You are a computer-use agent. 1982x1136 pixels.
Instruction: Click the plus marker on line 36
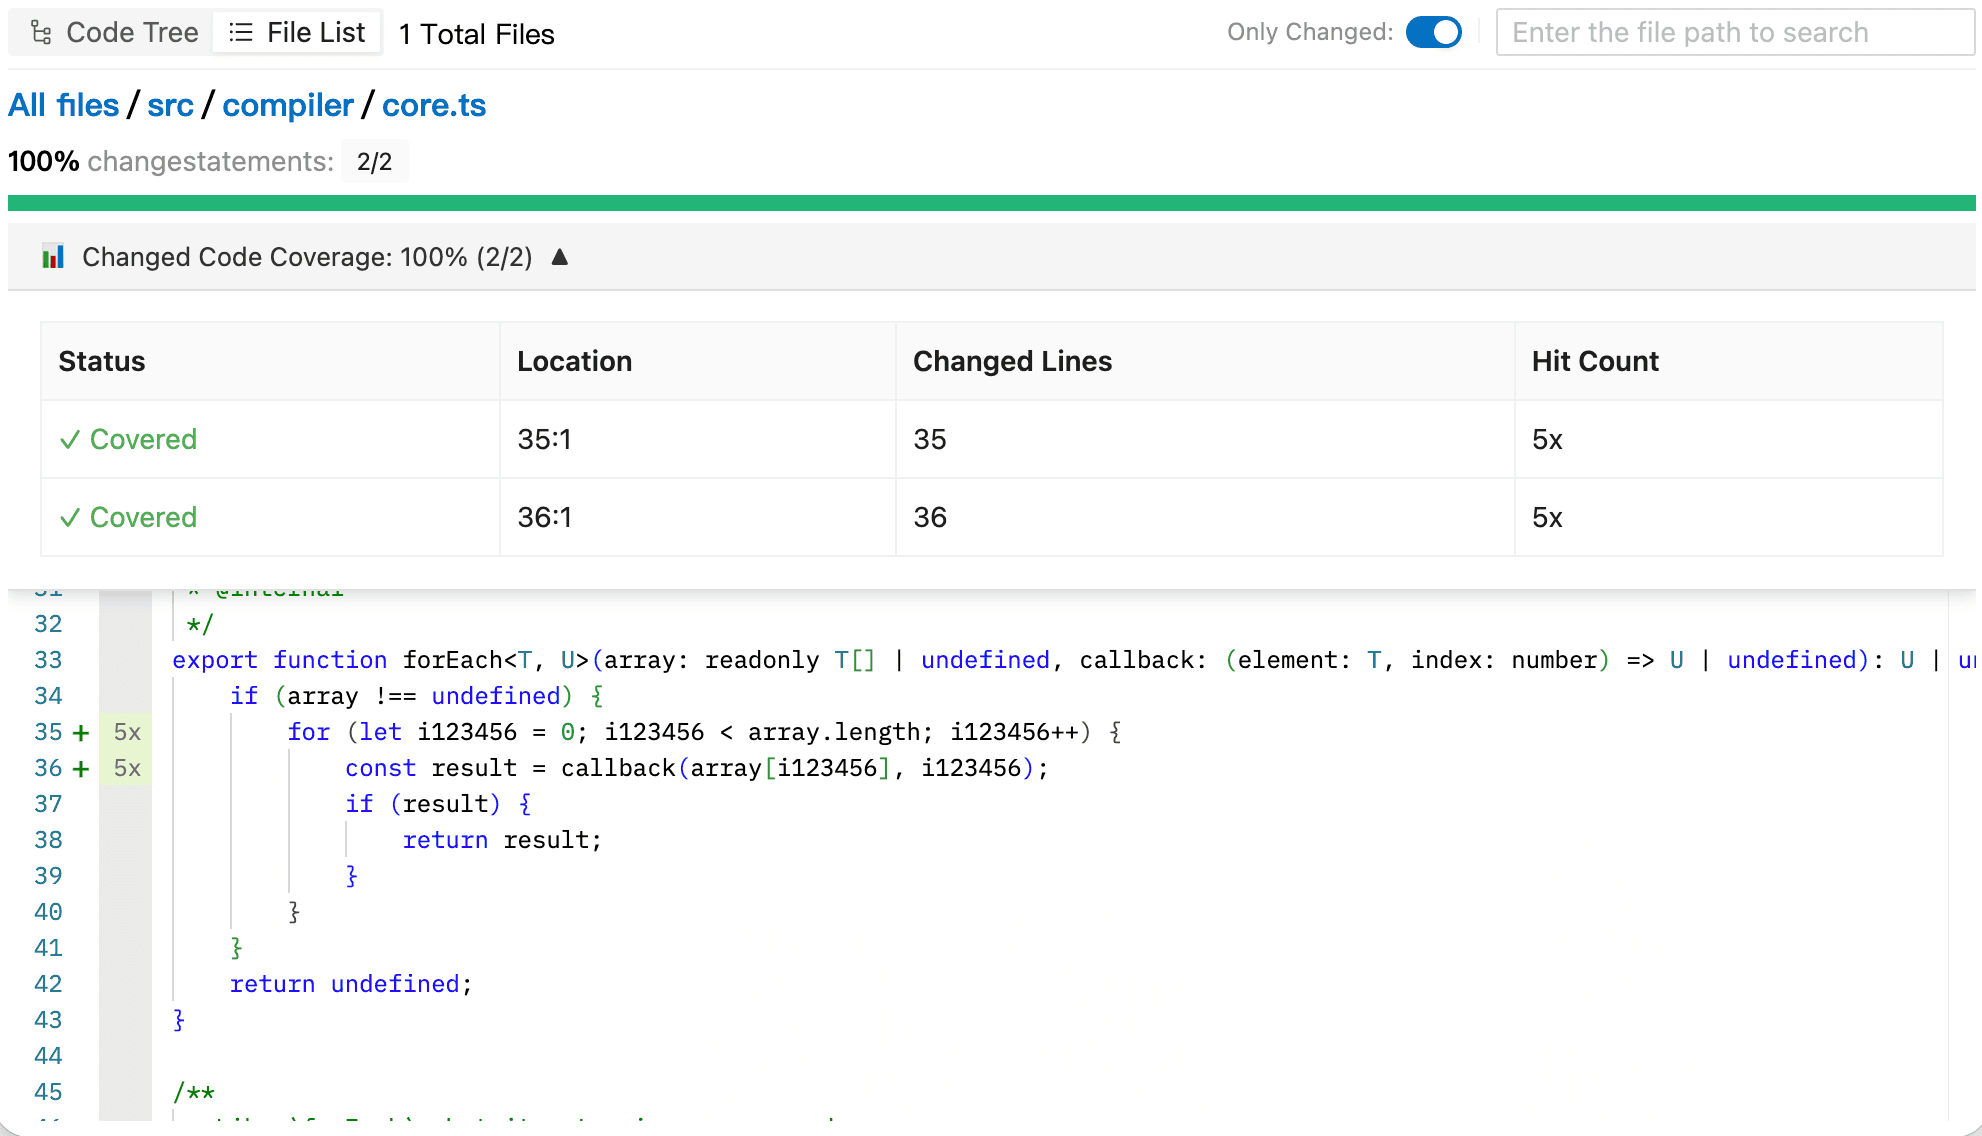click(81, 769)
